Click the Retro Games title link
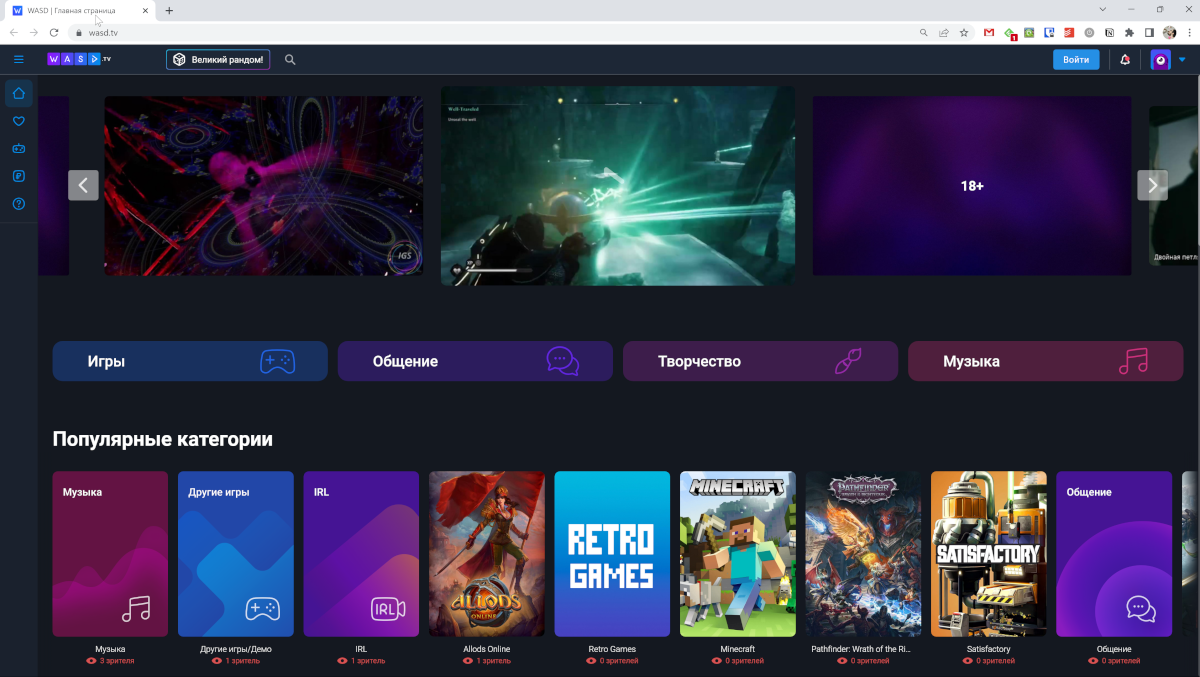Viewport: 1200px width, 677px height. click(612, 649)
